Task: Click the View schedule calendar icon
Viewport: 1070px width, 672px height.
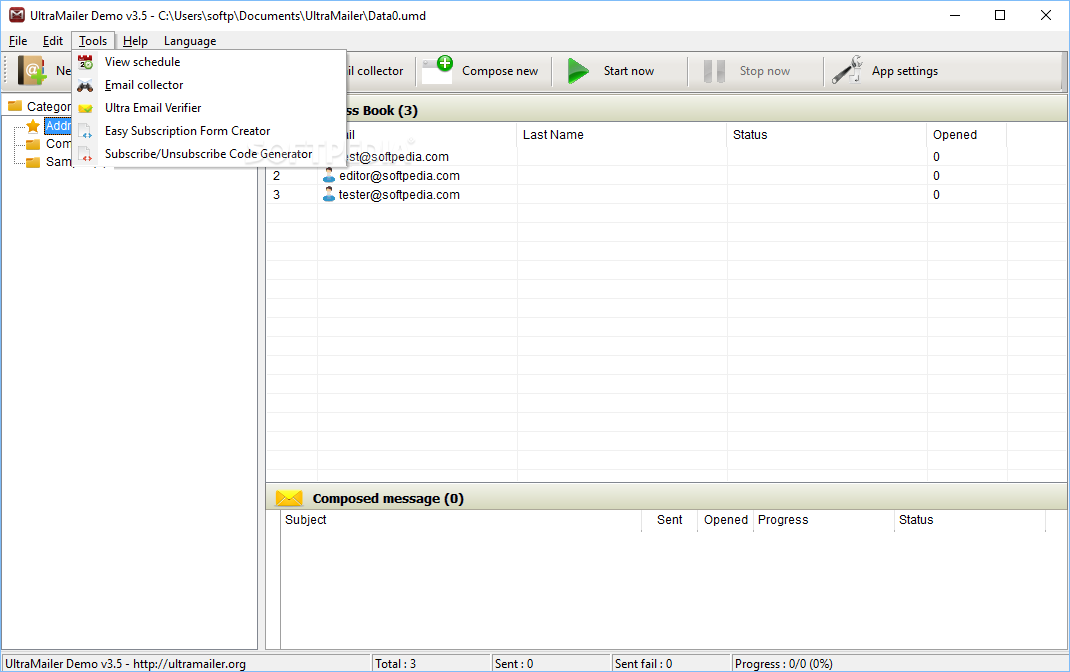Action: pyautogui.click(x=85, y=62)
